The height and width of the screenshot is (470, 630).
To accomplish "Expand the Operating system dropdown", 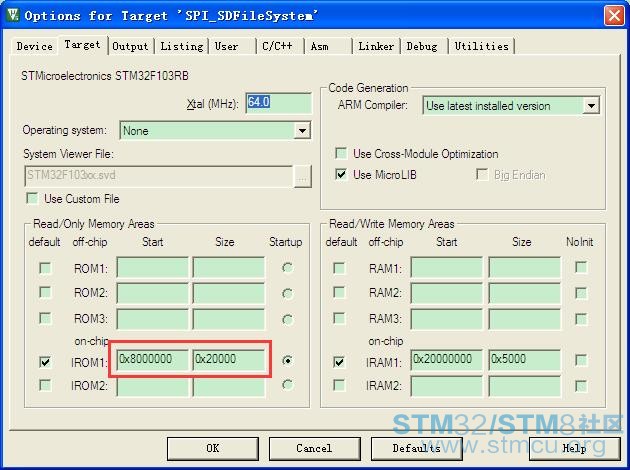I will [x=302, y=131].
